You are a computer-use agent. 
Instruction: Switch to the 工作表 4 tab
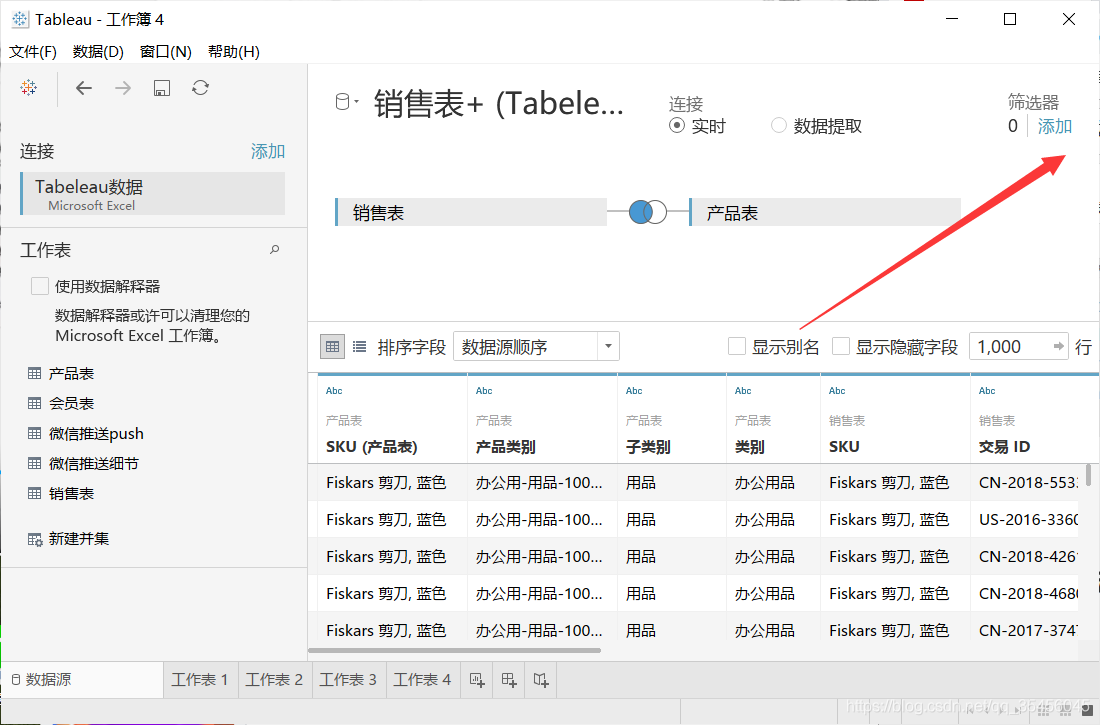point(422,679)
